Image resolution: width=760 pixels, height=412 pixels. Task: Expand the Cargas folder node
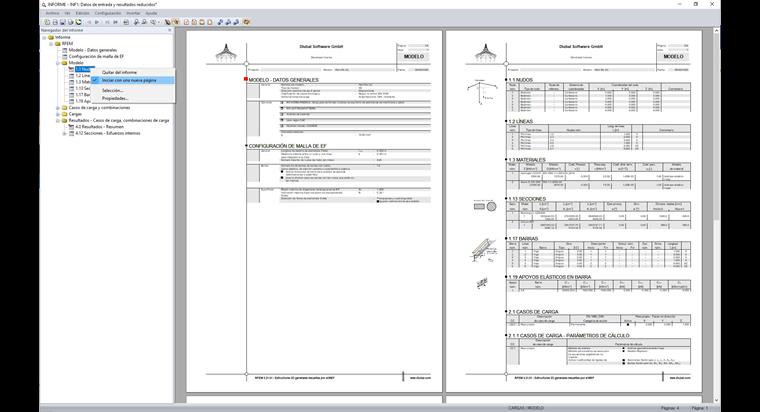pos(58,114)
